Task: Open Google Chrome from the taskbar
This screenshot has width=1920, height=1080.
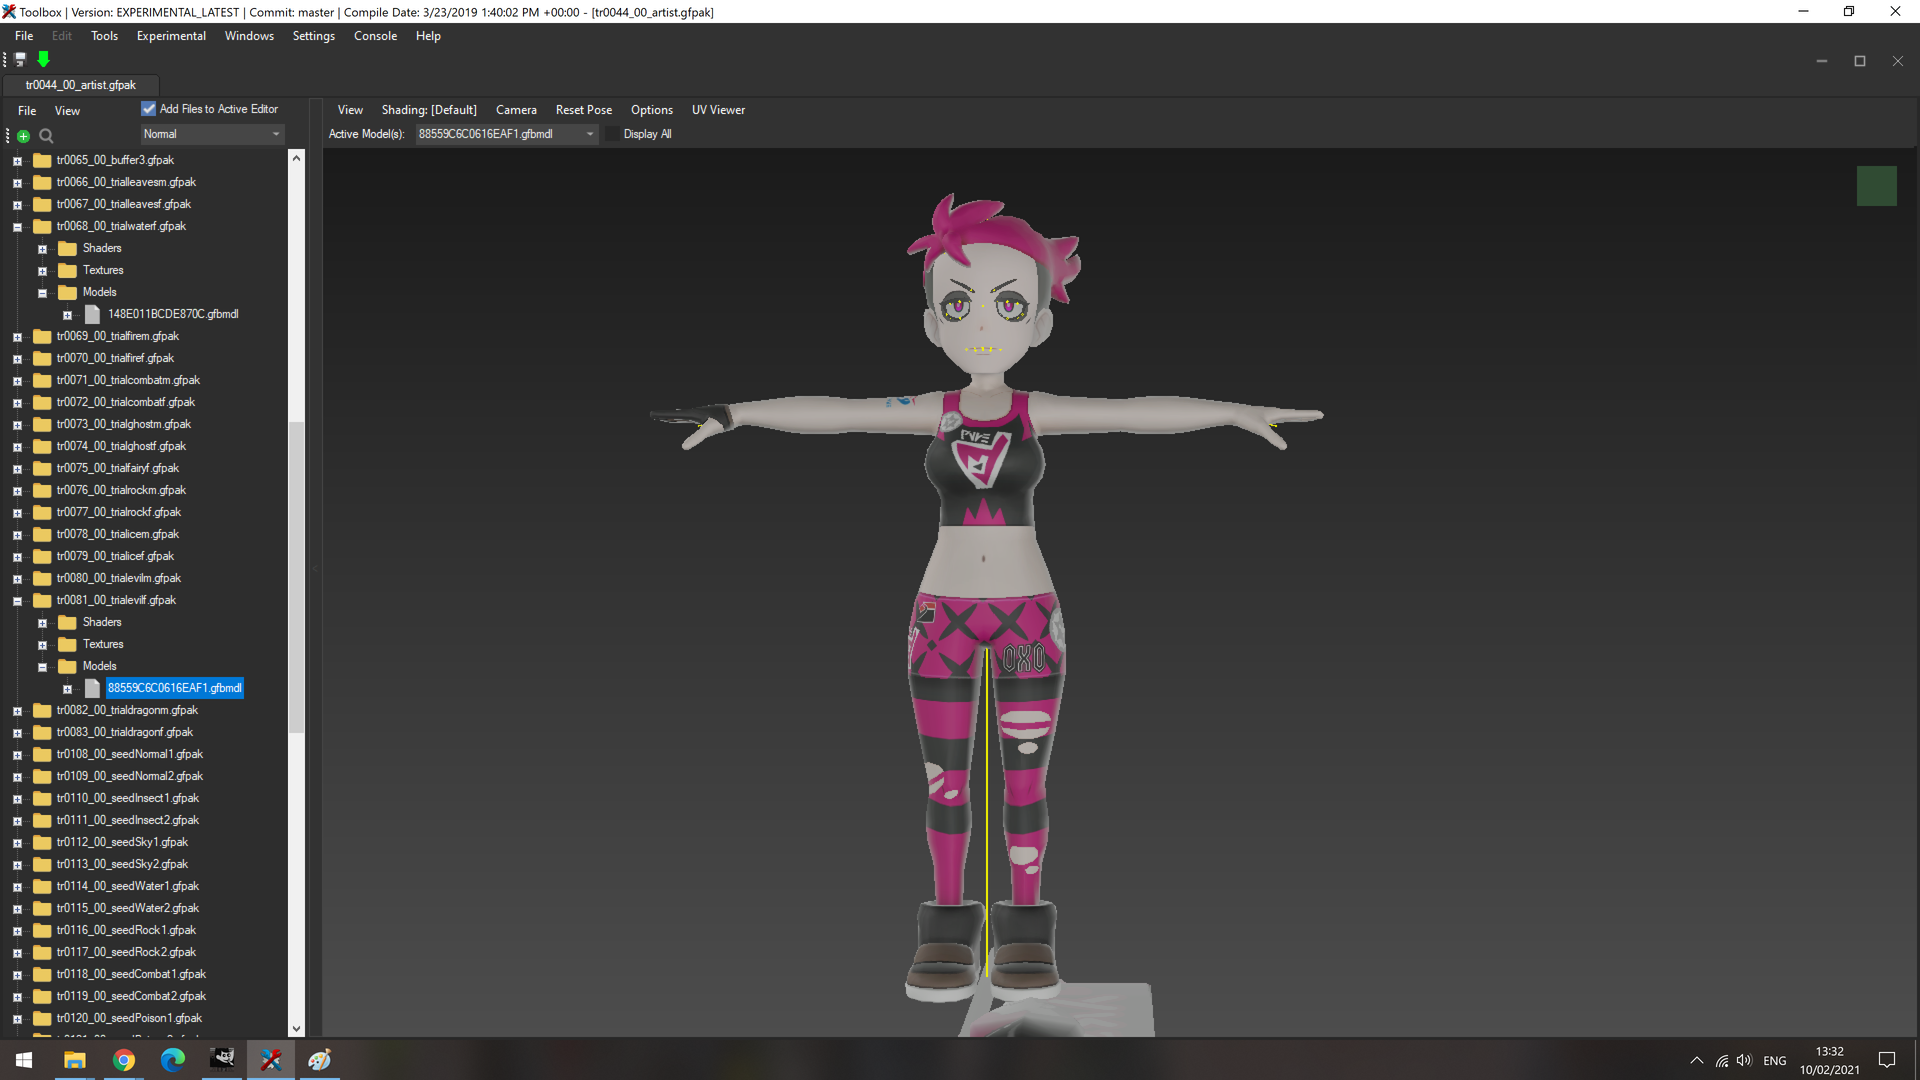Action: pos(124,1060)
